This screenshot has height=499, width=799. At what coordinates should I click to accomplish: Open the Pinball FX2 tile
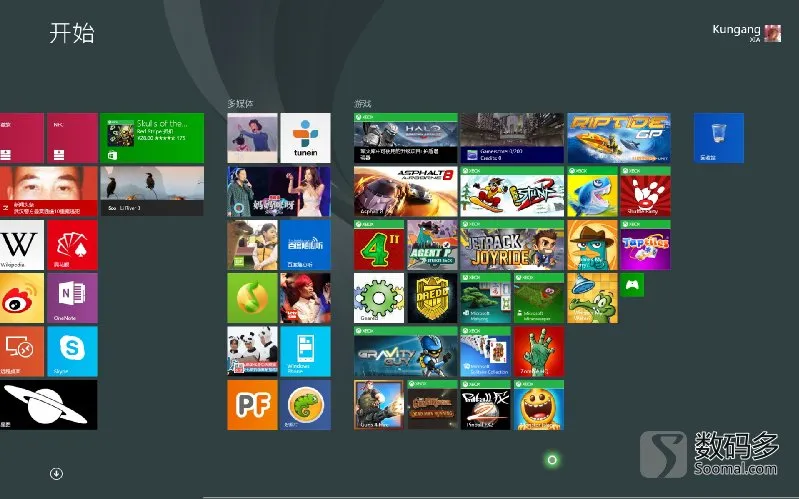(x=485, y=405)
